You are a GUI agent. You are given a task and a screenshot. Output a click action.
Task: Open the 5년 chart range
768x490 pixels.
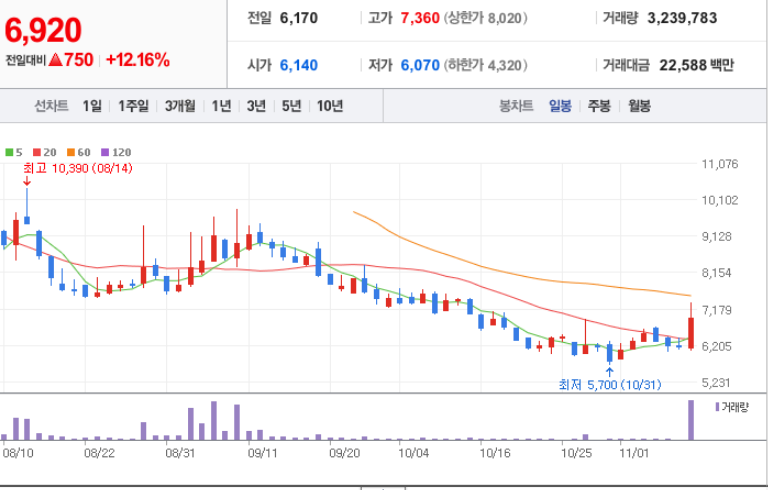click(291, 106)
